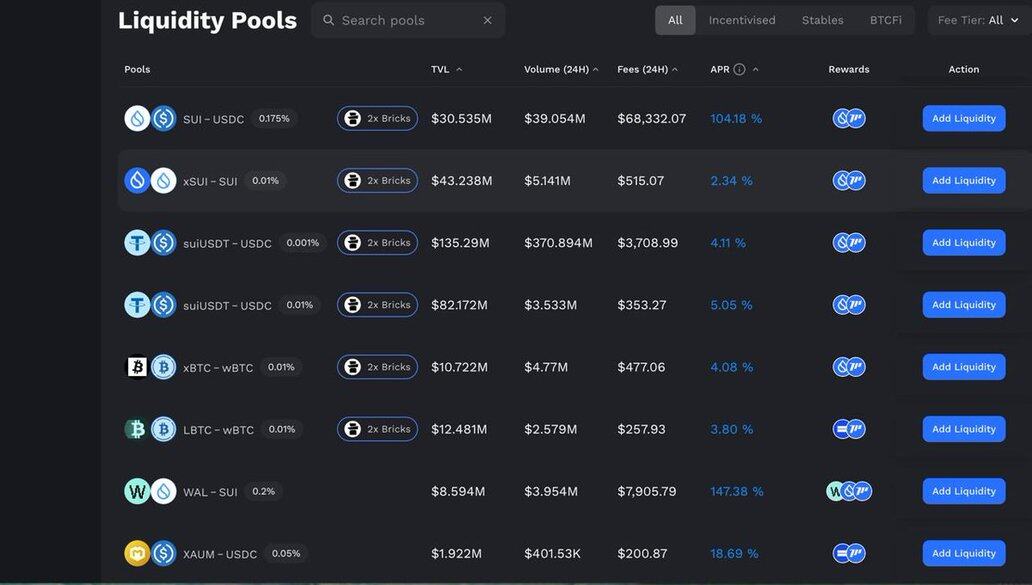Click the xBTC–wBTC pool token pair icon
The height and width of the screenshot is (585, 1032).
(150, 367)
